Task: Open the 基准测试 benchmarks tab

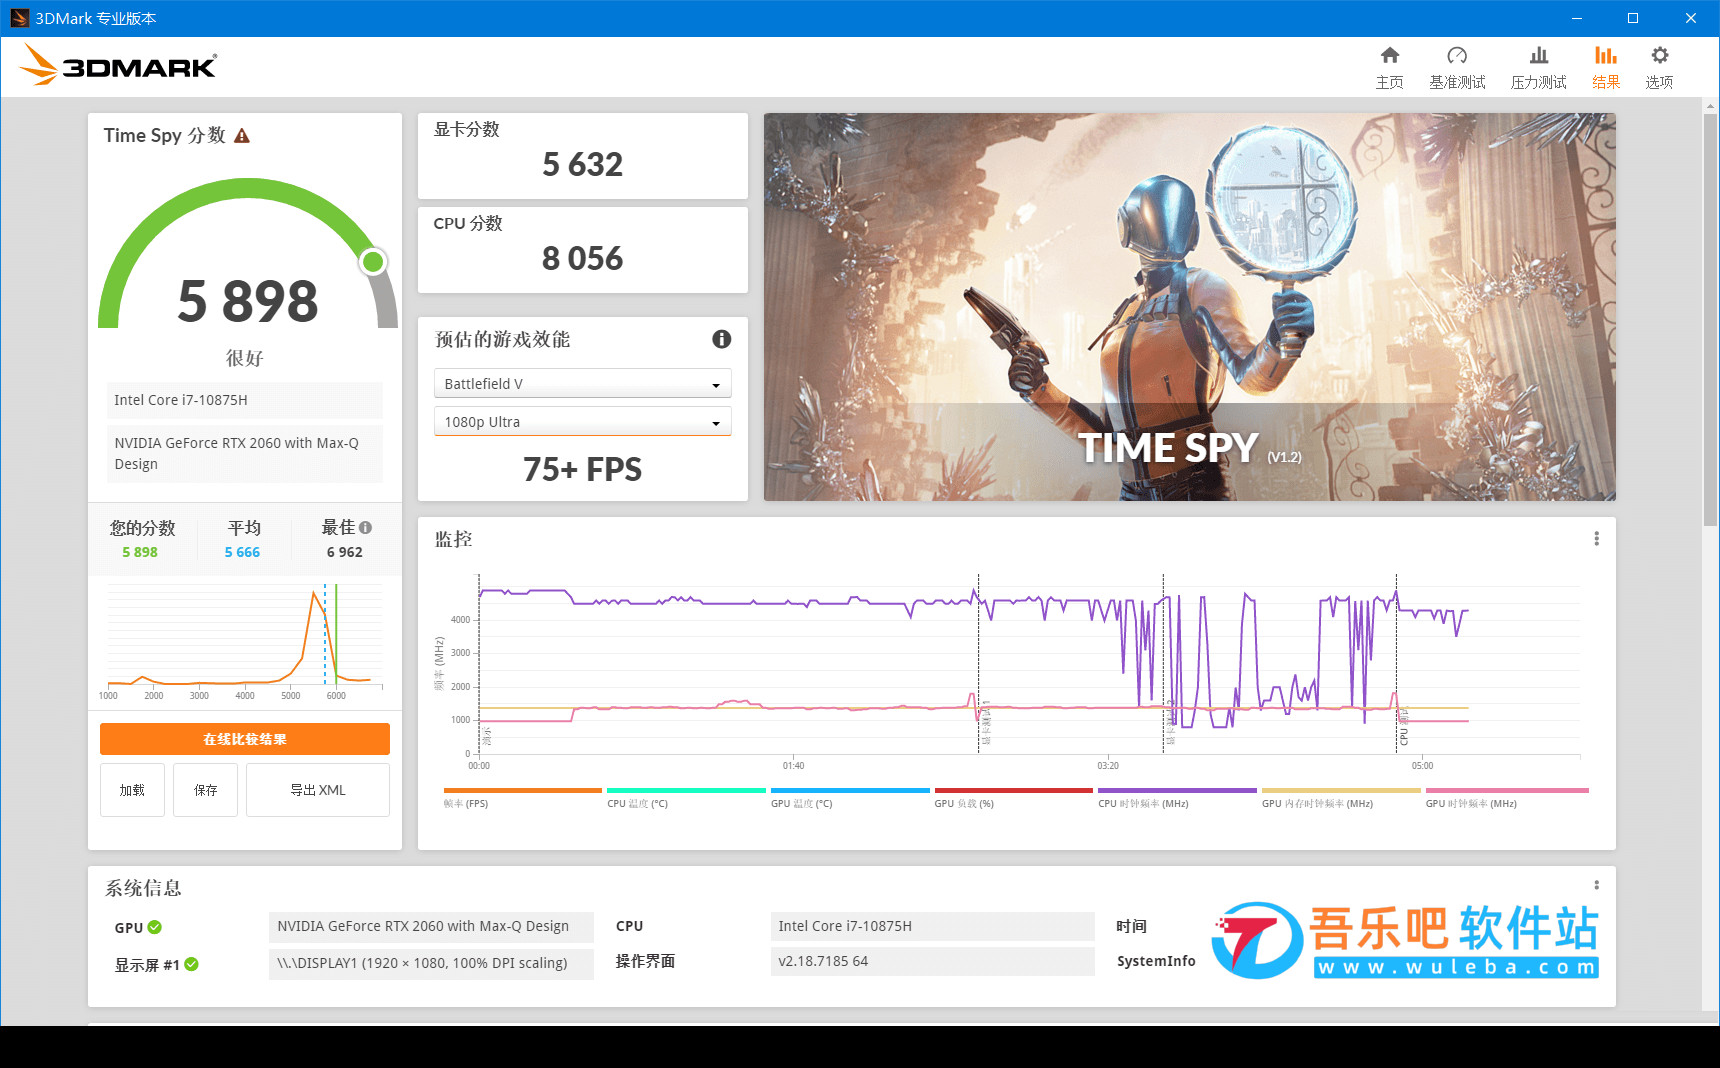Action: point(1457,68)
